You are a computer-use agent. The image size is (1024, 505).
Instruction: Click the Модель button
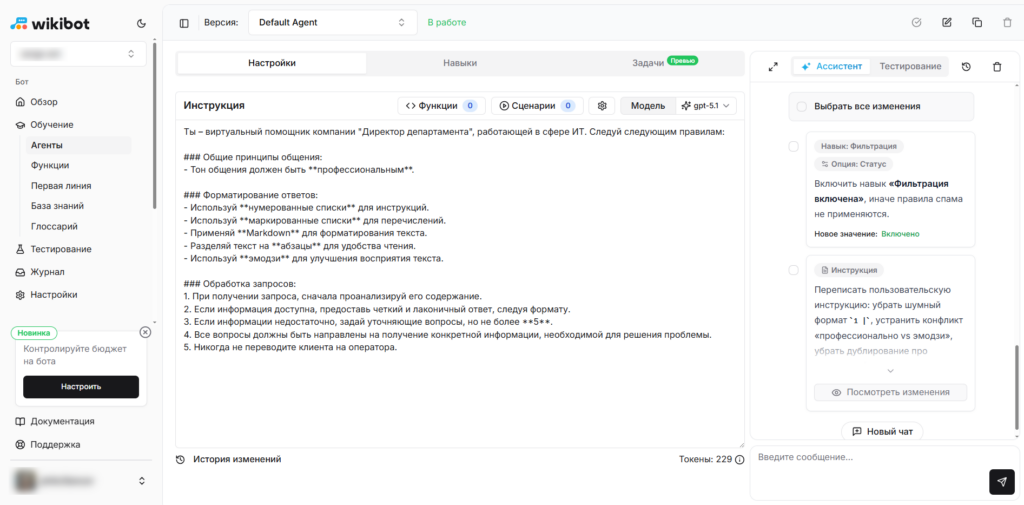[648, 105]
